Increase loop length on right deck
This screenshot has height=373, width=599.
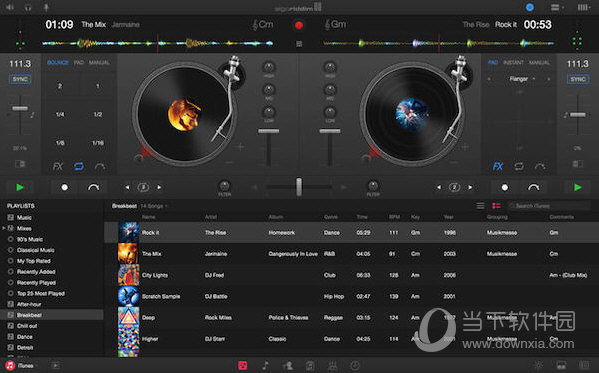point(470,187)
